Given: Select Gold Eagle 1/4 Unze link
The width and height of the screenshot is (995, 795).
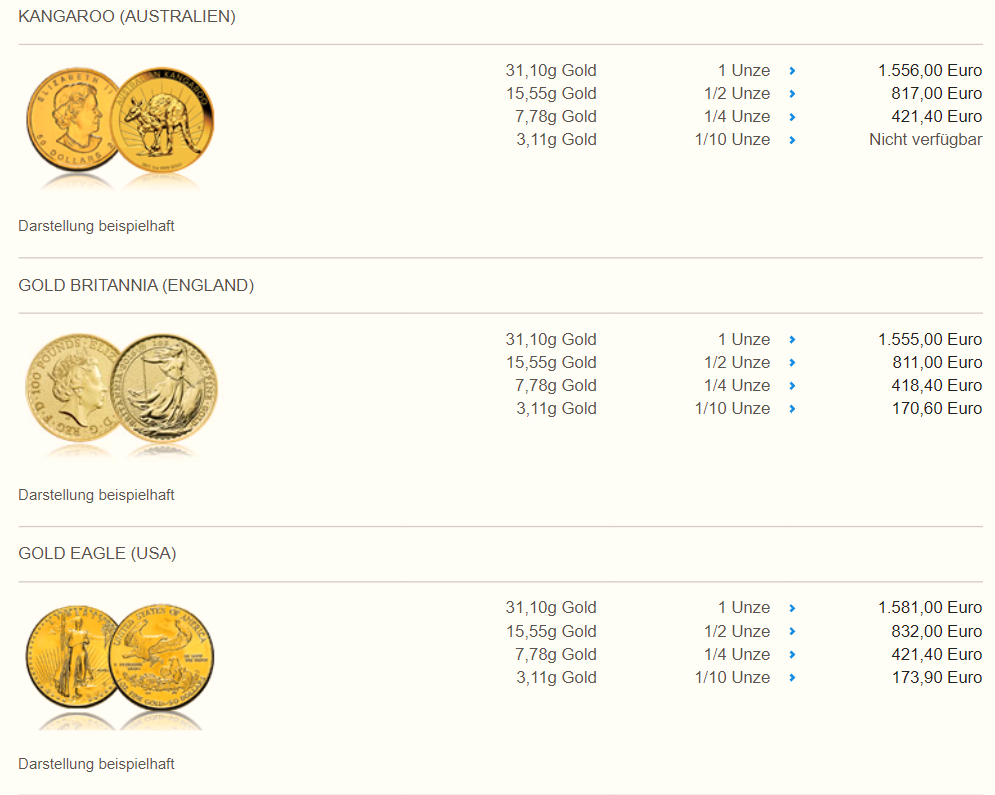Looking at the screenshot, I should (x=737, y=654).
